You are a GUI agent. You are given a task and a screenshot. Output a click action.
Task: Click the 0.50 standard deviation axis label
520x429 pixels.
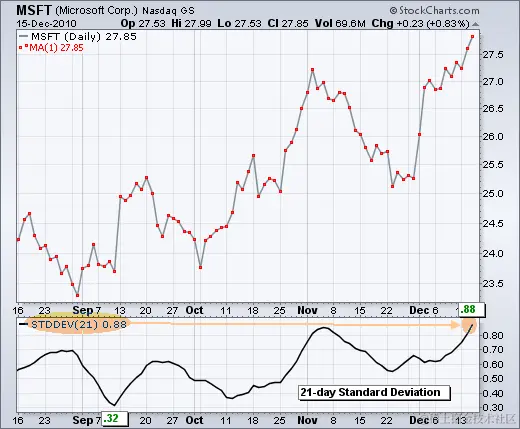(493, 379)
